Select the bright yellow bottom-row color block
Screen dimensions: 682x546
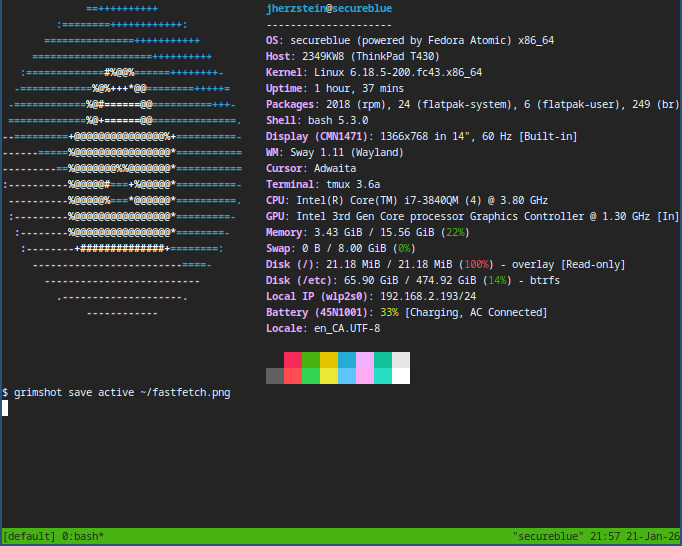click(x=329, y=376)
